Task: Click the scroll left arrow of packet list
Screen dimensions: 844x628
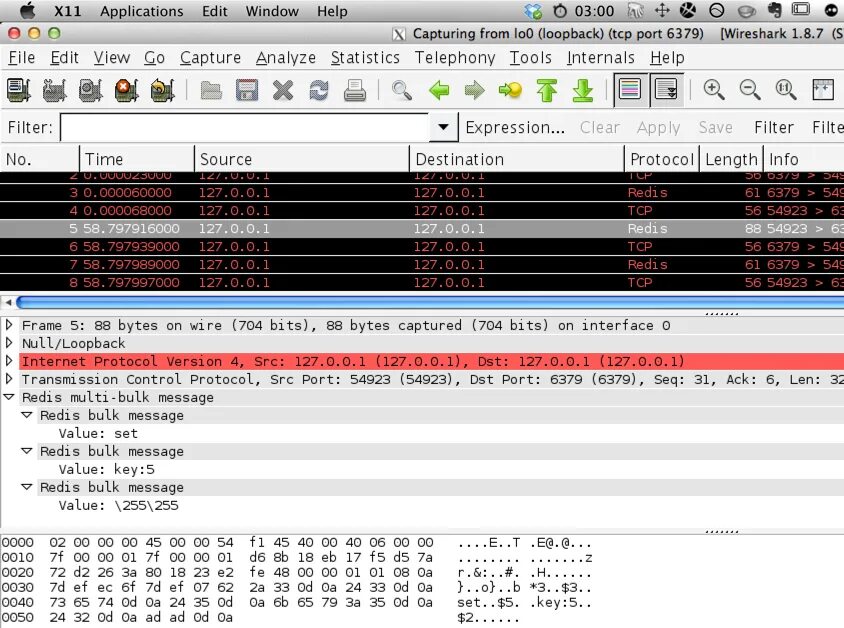Action: click(8, 302)
